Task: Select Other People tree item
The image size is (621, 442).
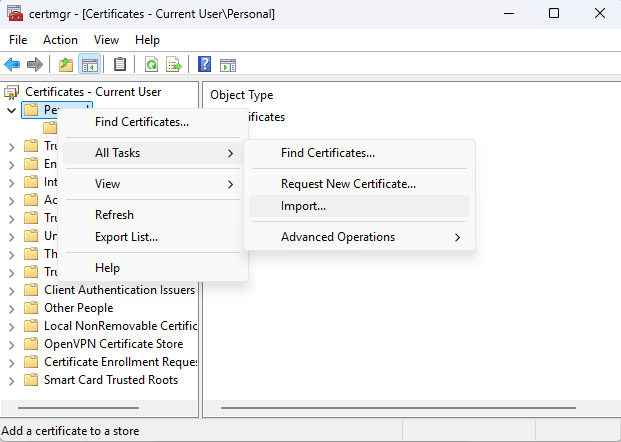Action: [x=78, y=308]
